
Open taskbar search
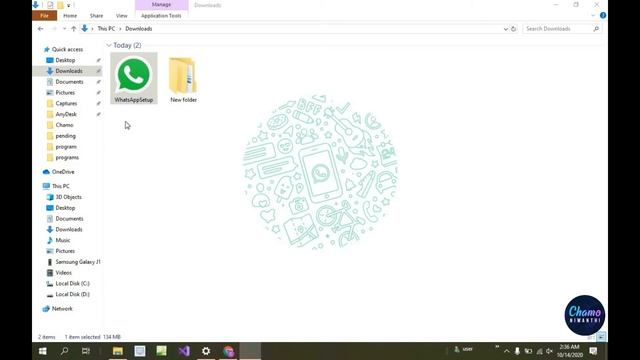pyautogui.click(x=64, y=351)
